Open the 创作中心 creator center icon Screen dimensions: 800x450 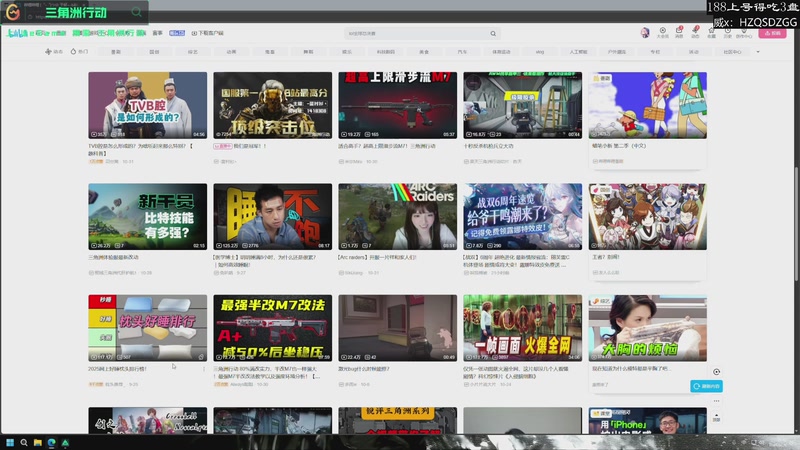744,33
